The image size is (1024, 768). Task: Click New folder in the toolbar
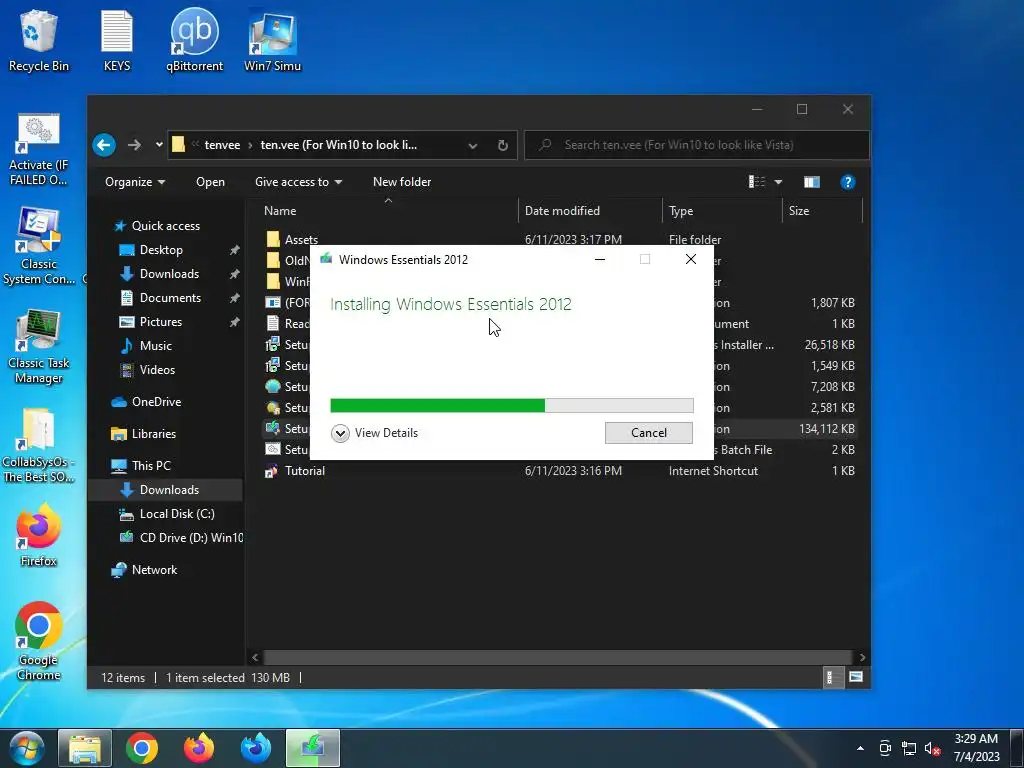click(x=402, y=182)
